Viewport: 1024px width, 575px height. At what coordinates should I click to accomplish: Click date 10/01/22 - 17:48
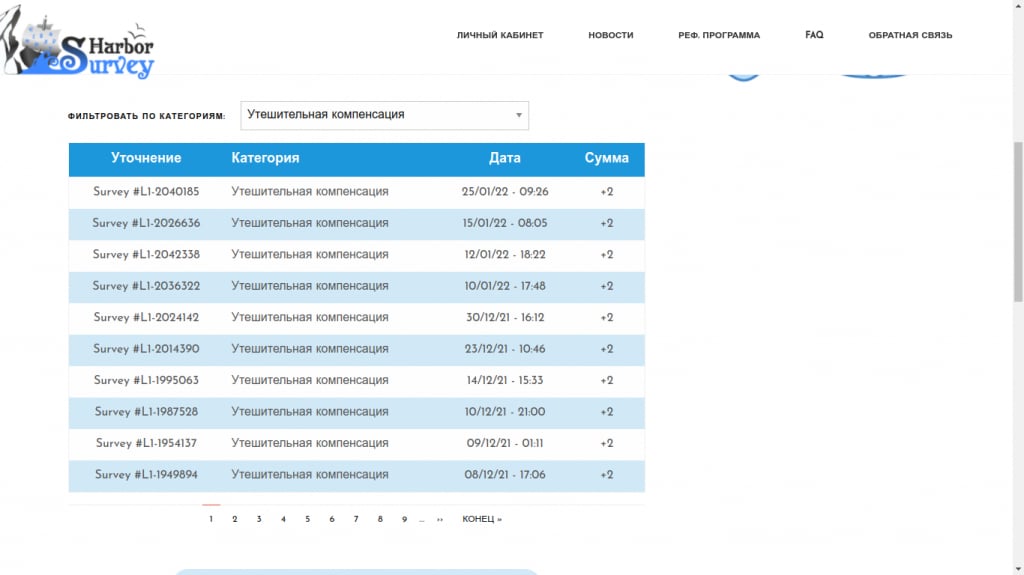(505, 286)
